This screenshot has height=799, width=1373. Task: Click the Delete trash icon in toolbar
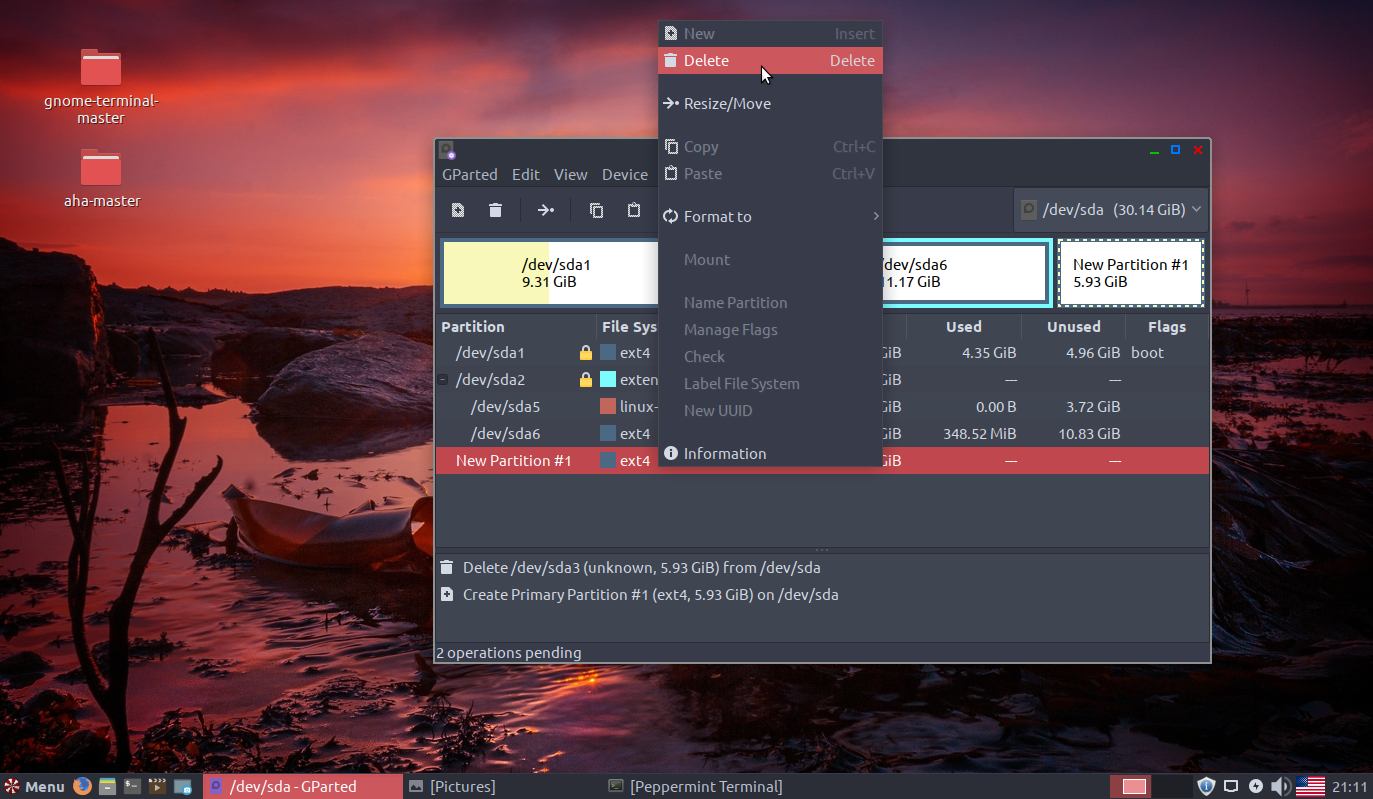click(x=495, y=210)
